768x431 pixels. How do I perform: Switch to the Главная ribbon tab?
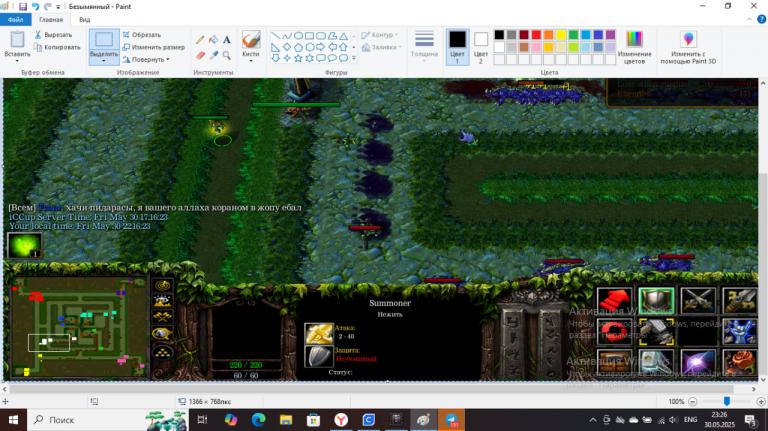[51, 20]
